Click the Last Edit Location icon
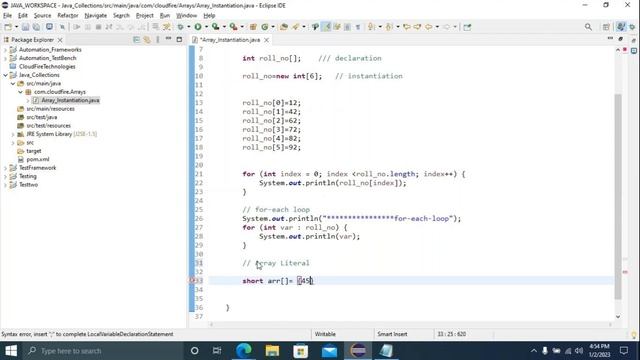The width and height of the screenshot is (640, 360). pyautogui.click(x=407, y=27)
